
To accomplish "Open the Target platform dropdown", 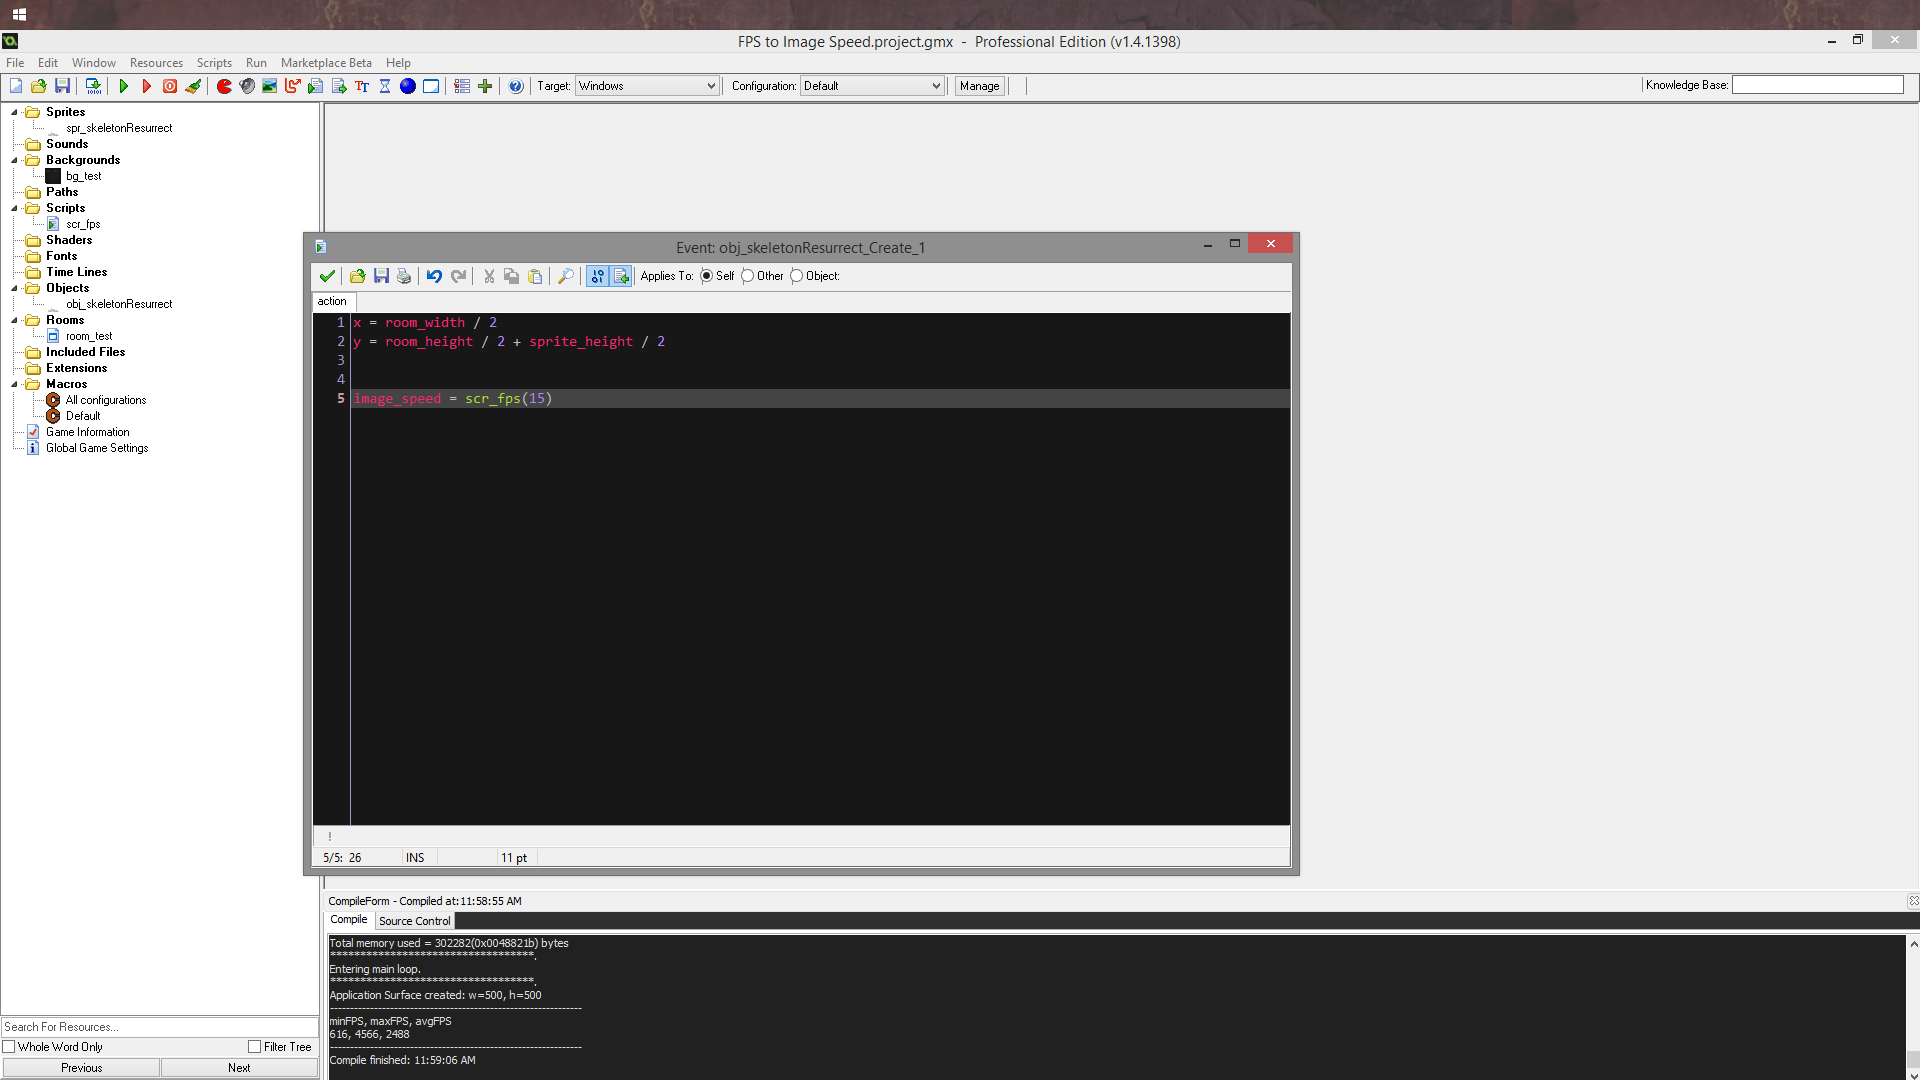I will click(710, 85).
